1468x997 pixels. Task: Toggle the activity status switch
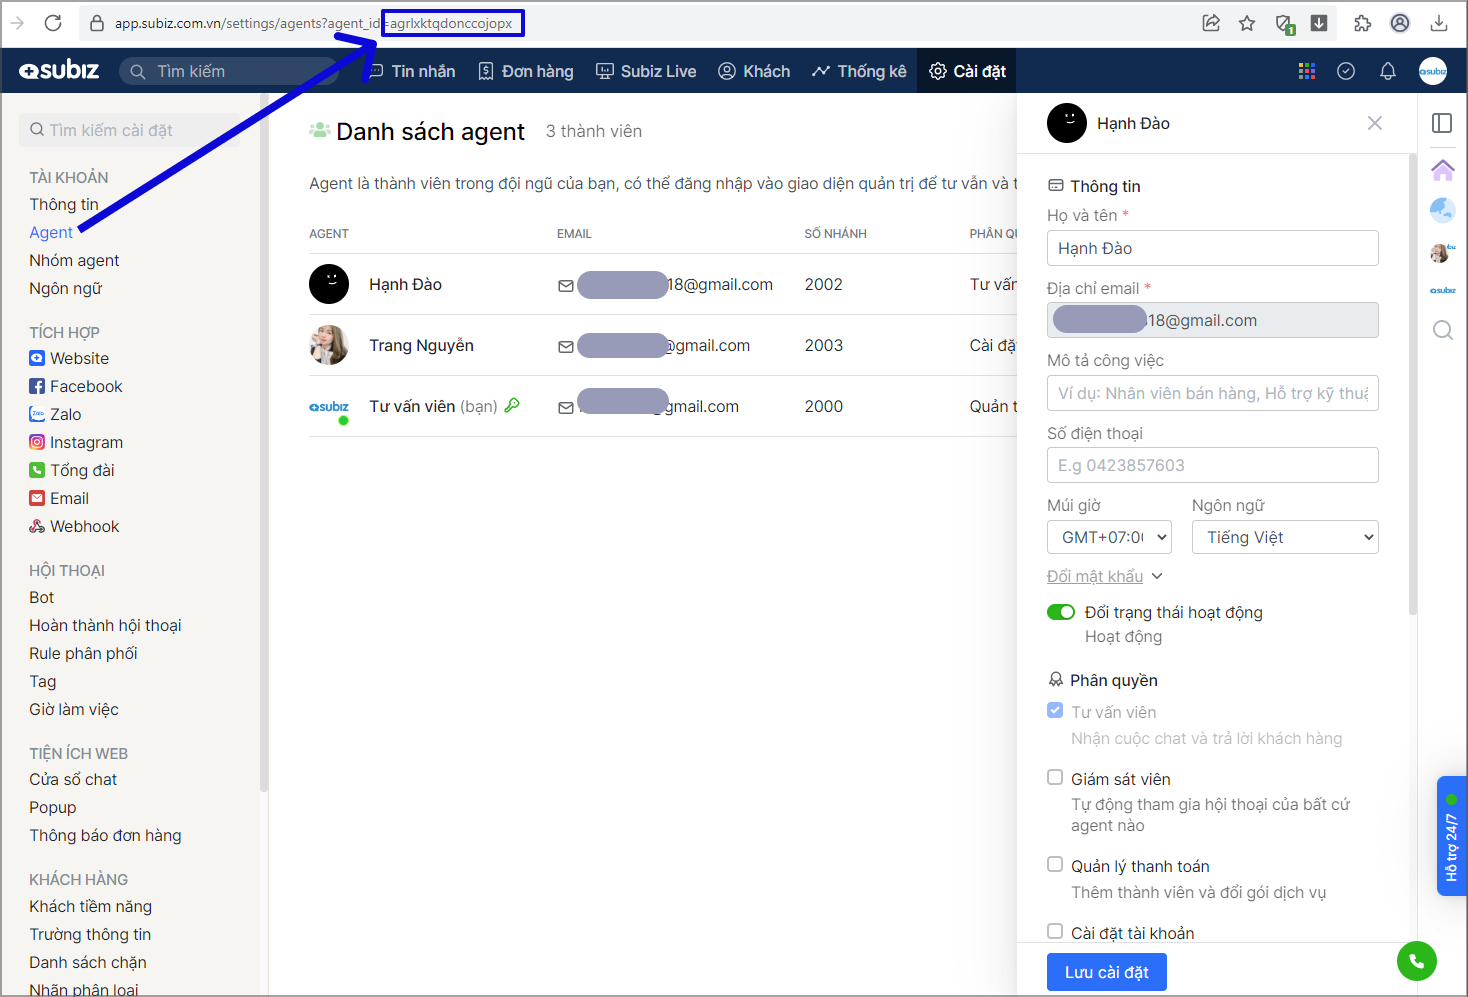pos(1060,612)
